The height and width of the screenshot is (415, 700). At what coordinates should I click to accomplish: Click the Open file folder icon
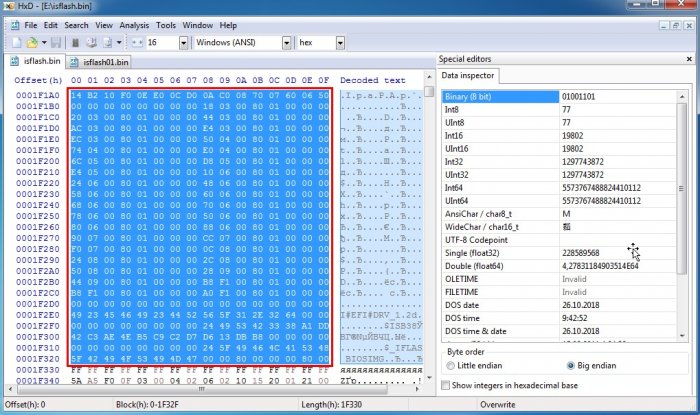tap(32, 42)
